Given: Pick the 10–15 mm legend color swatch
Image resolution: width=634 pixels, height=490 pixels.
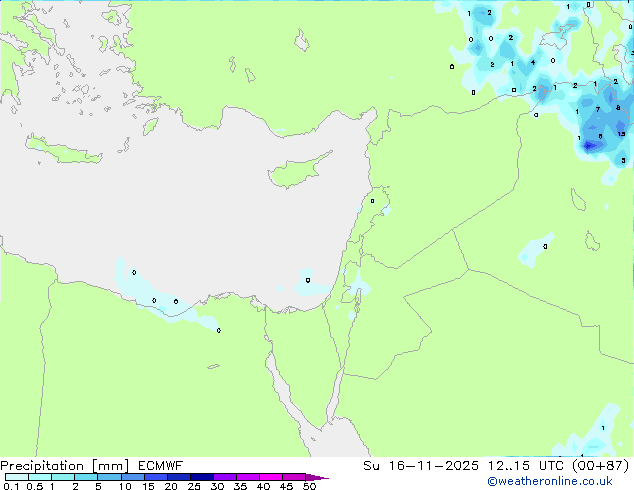Looking at the screenshot, I should (133, 477).
